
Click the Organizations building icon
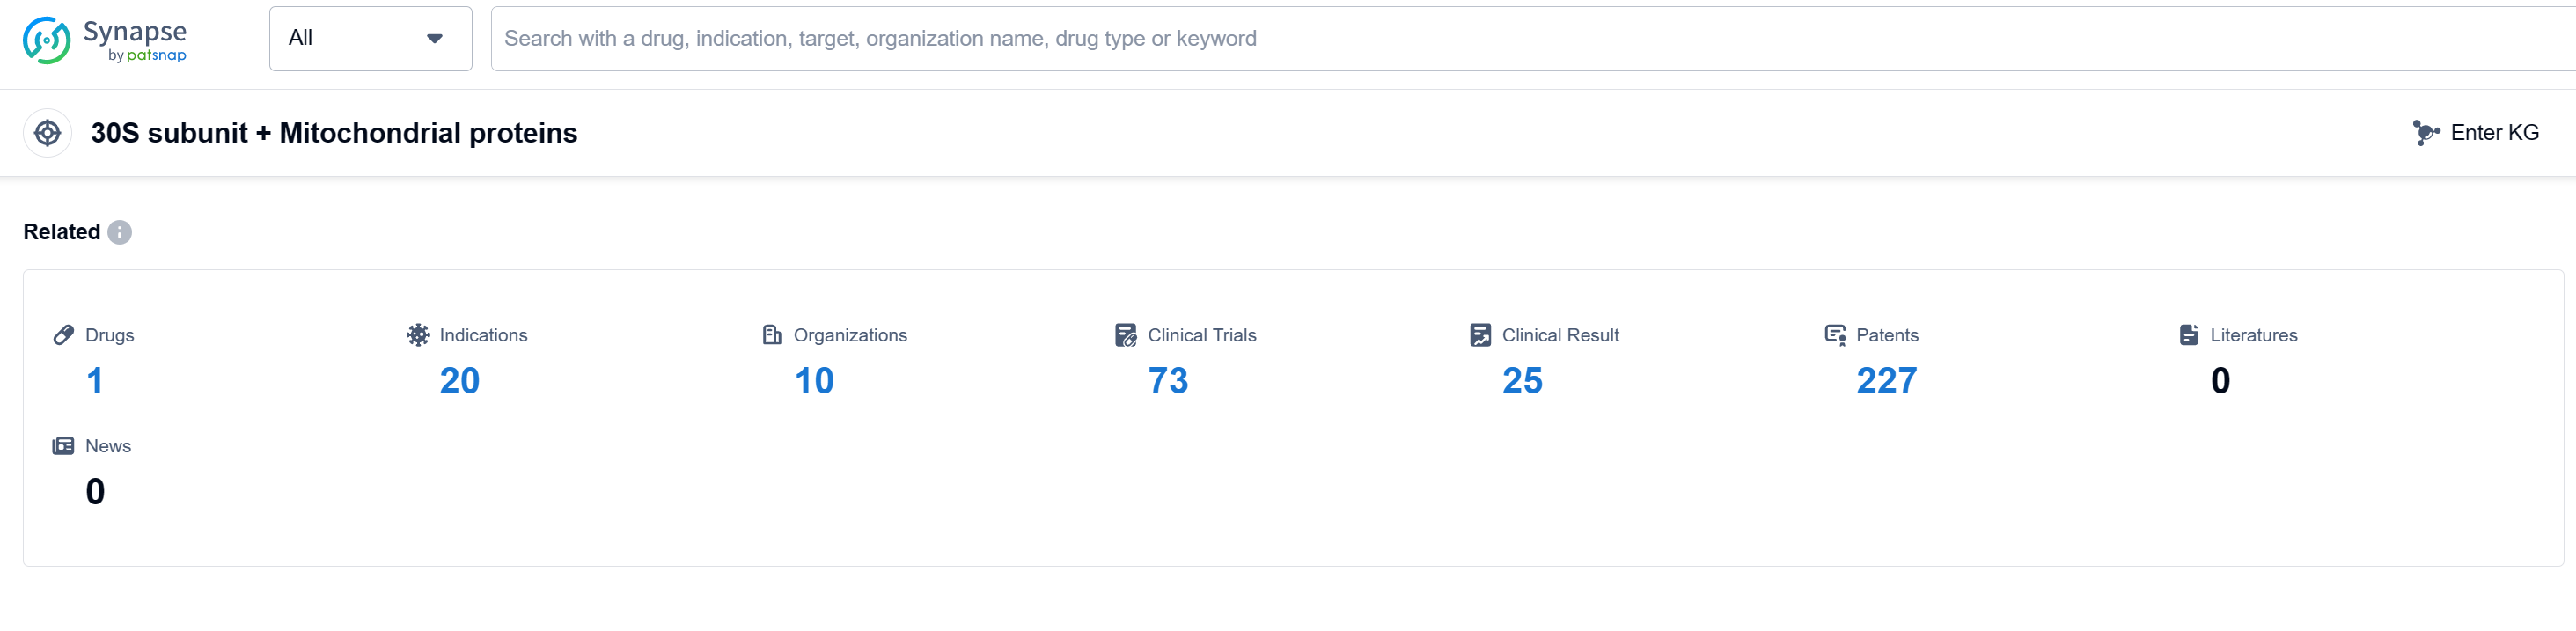tap(772, 335)
